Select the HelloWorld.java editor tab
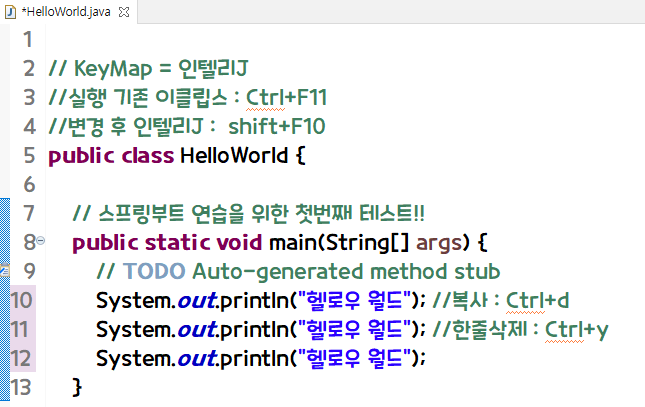This screenshot has width=645, height=407. pyautogui.click(x=68, y=12)
